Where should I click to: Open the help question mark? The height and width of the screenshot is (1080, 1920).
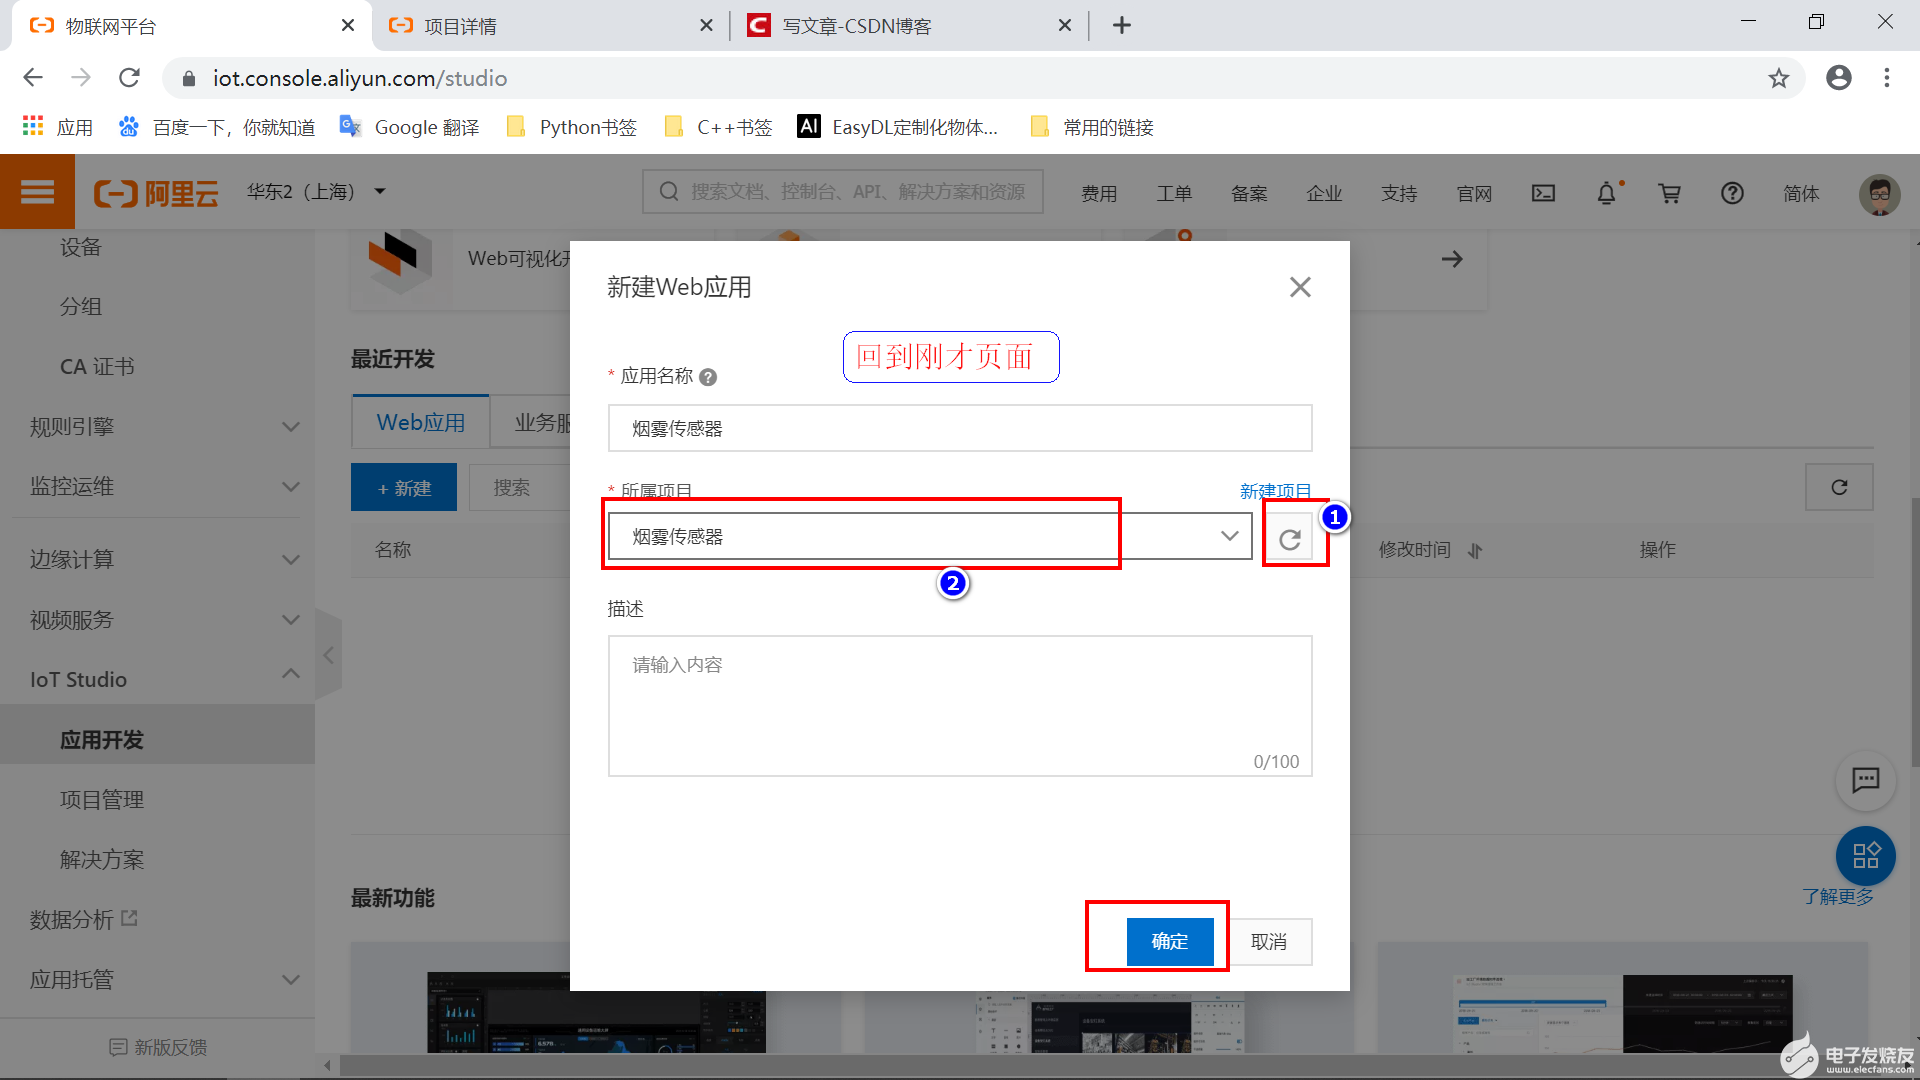pos(1732,193)
